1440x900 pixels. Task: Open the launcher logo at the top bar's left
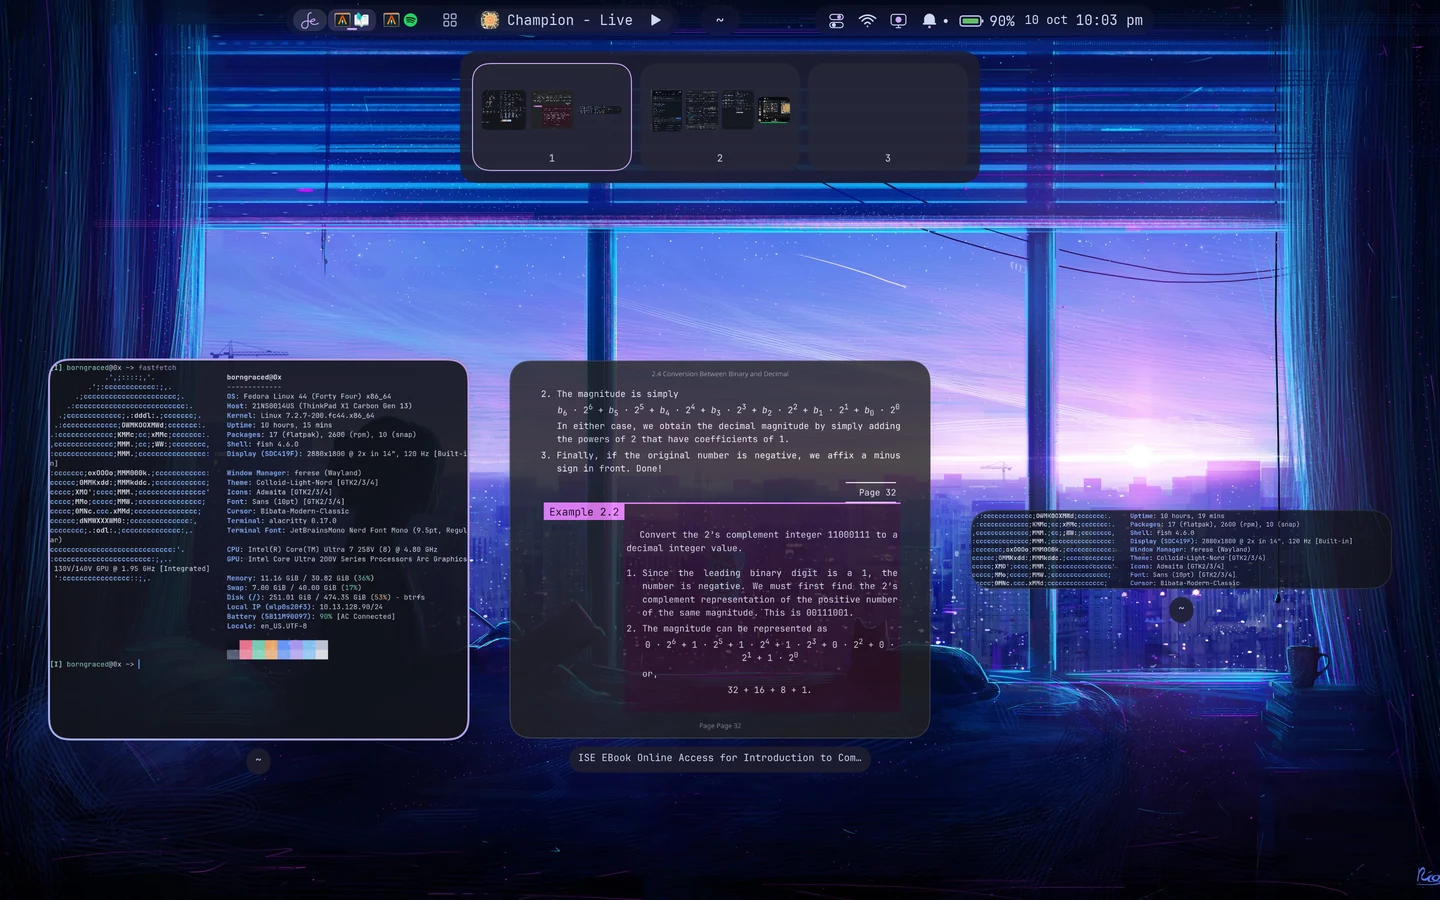(x=310, y=20)
